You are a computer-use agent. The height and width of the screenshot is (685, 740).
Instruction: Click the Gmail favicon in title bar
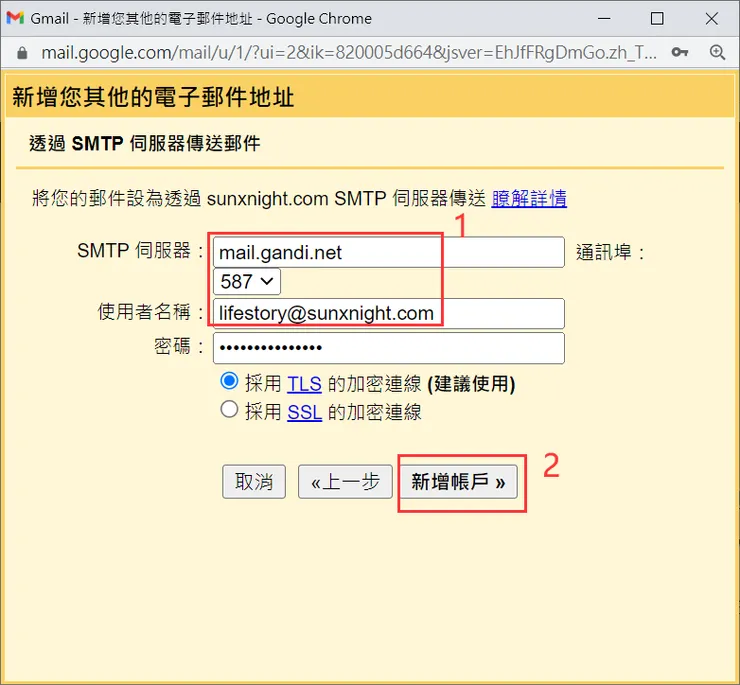click(15, 18)
